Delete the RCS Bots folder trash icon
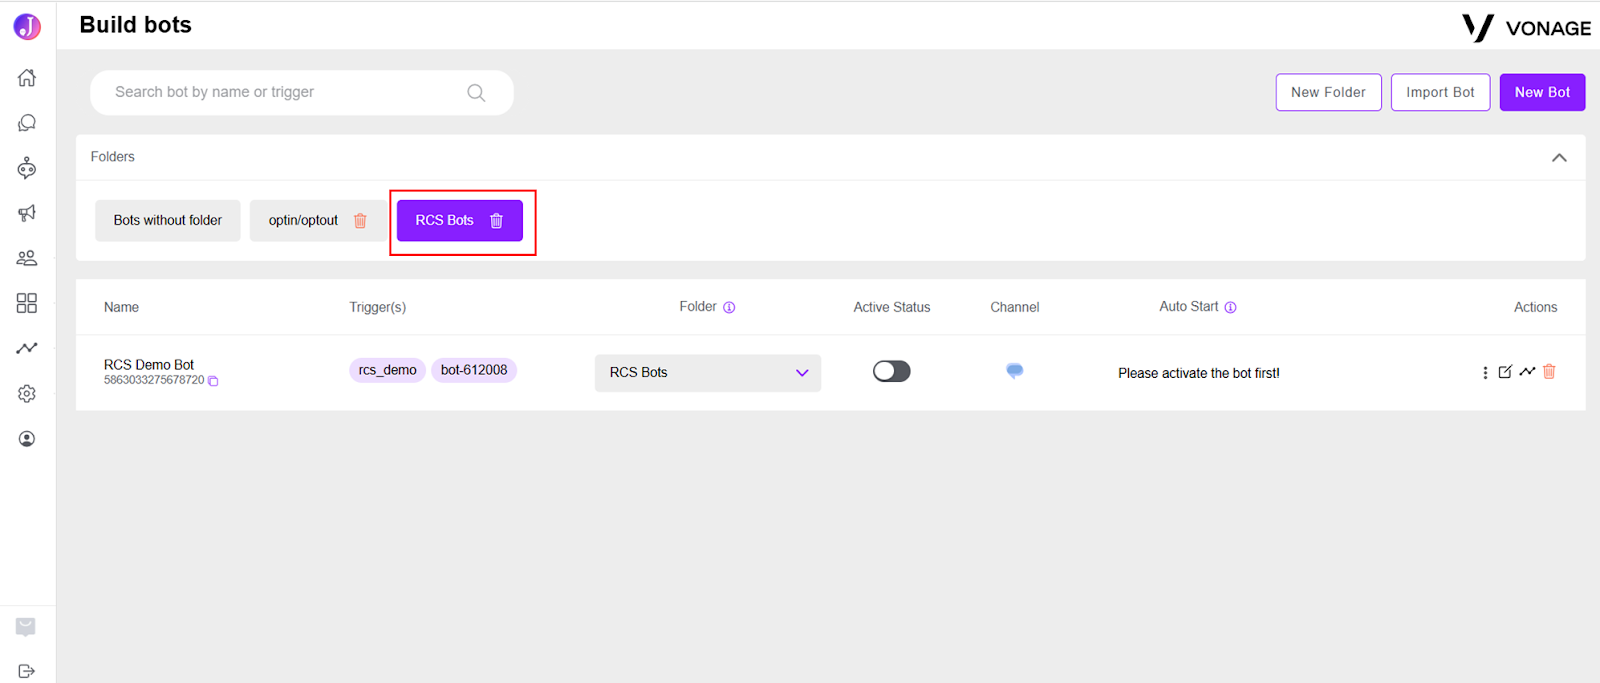Viewport: 1600px width, 683px height. click(497, 221)
